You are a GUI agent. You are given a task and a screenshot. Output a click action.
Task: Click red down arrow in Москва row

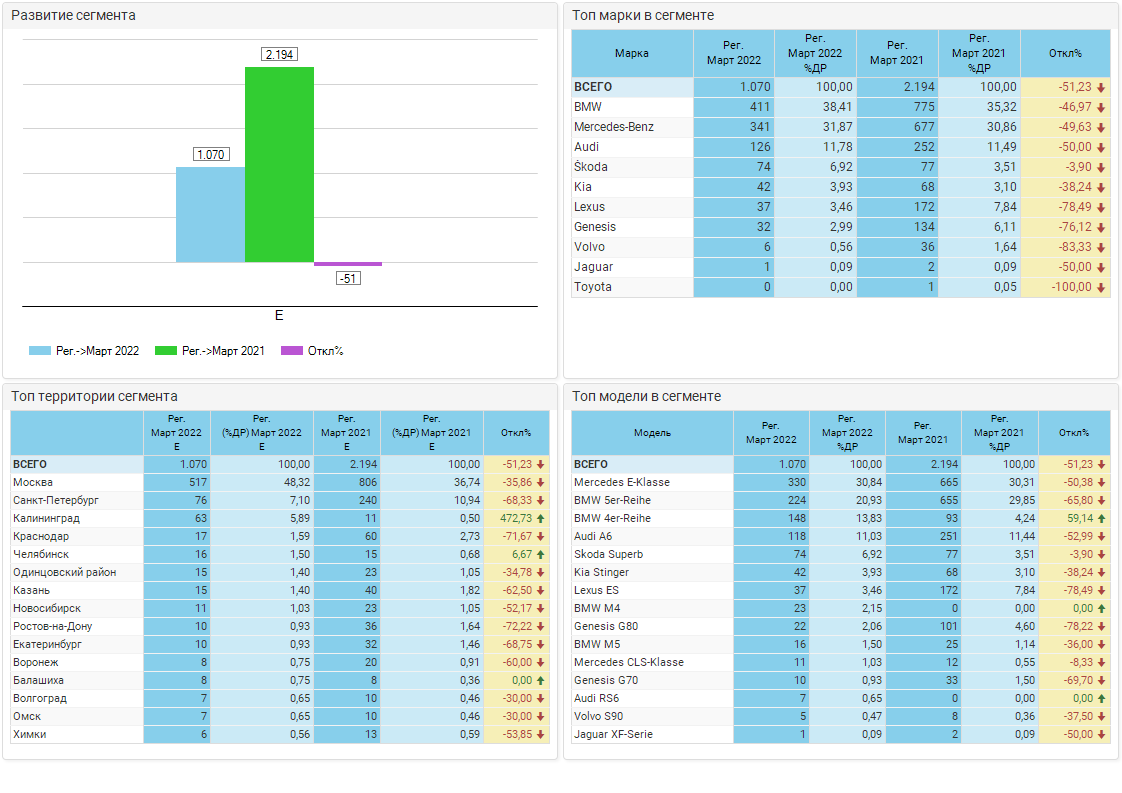pos(541,482)
